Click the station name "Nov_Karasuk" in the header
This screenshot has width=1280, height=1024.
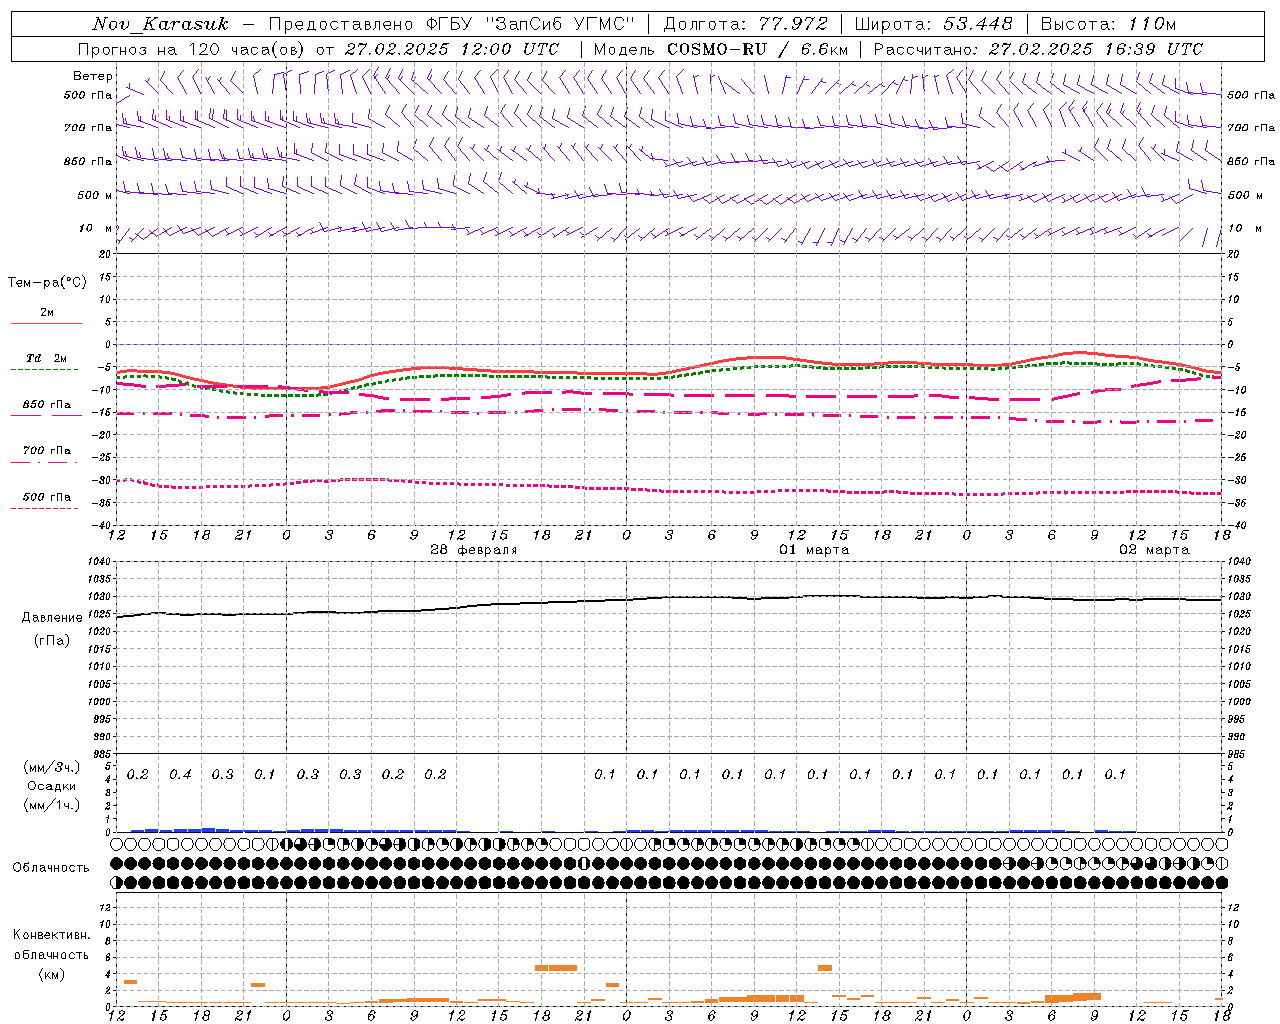point(160,24)
